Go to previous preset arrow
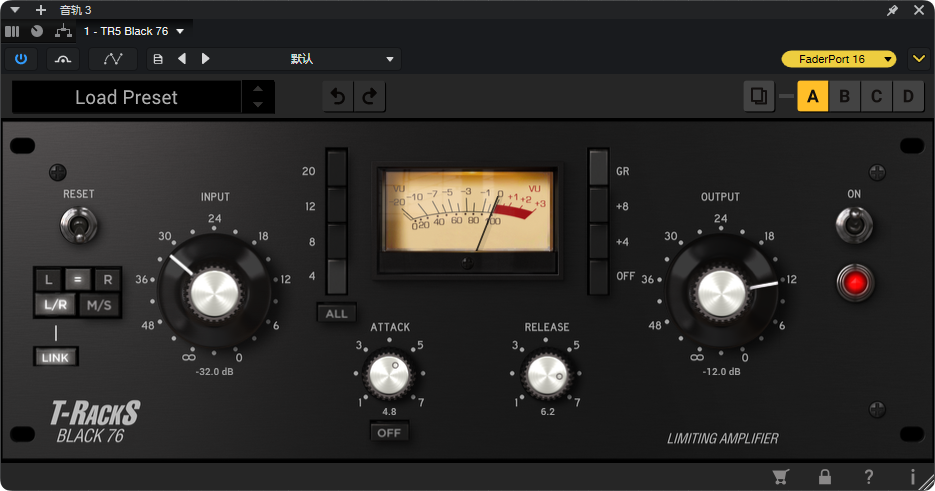The height and width of the screenshot is (491, 935). (182, 58)
